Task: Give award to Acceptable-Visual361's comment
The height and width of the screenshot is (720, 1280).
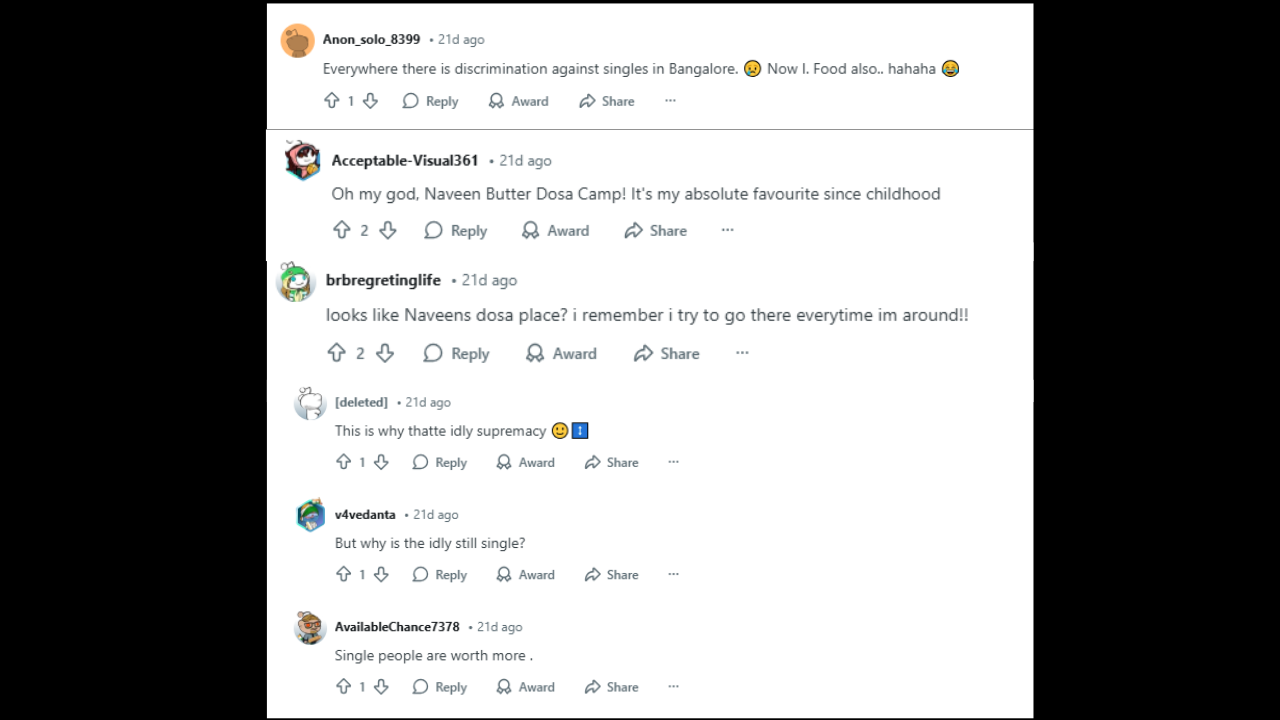Action: 555,230
